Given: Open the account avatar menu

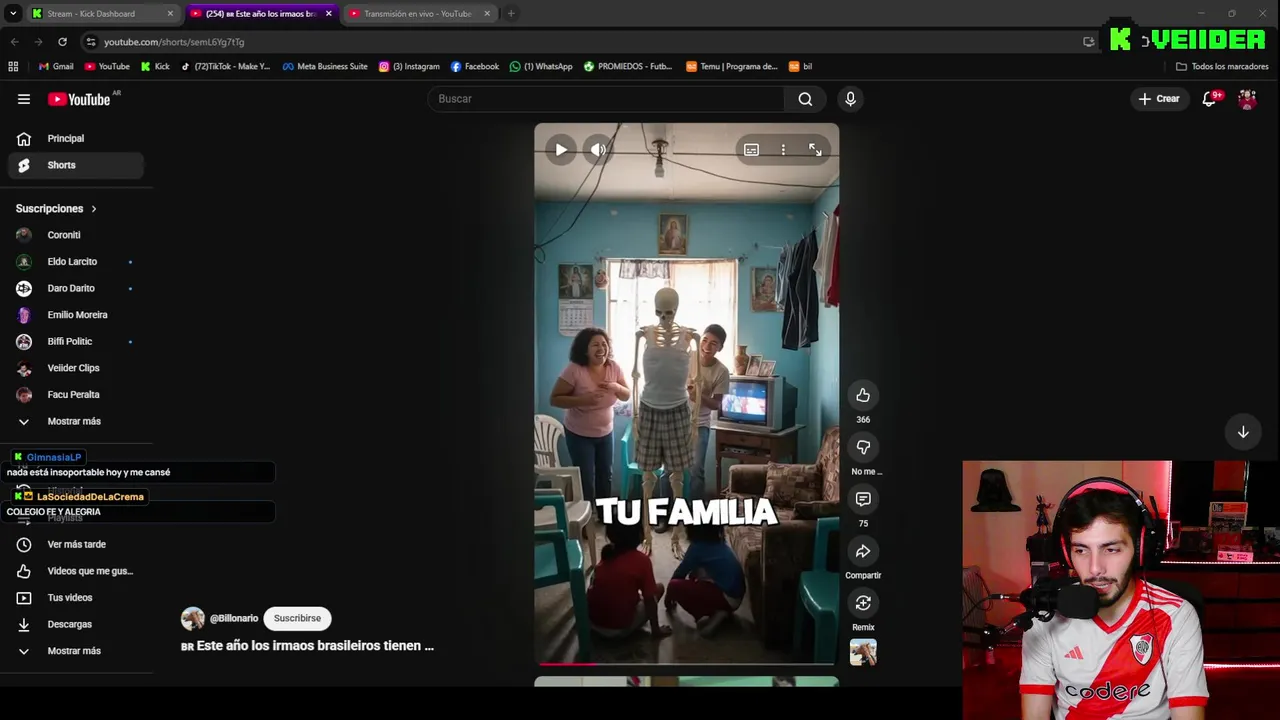Looking at the screenshot, I should (x=1247, y=99).
